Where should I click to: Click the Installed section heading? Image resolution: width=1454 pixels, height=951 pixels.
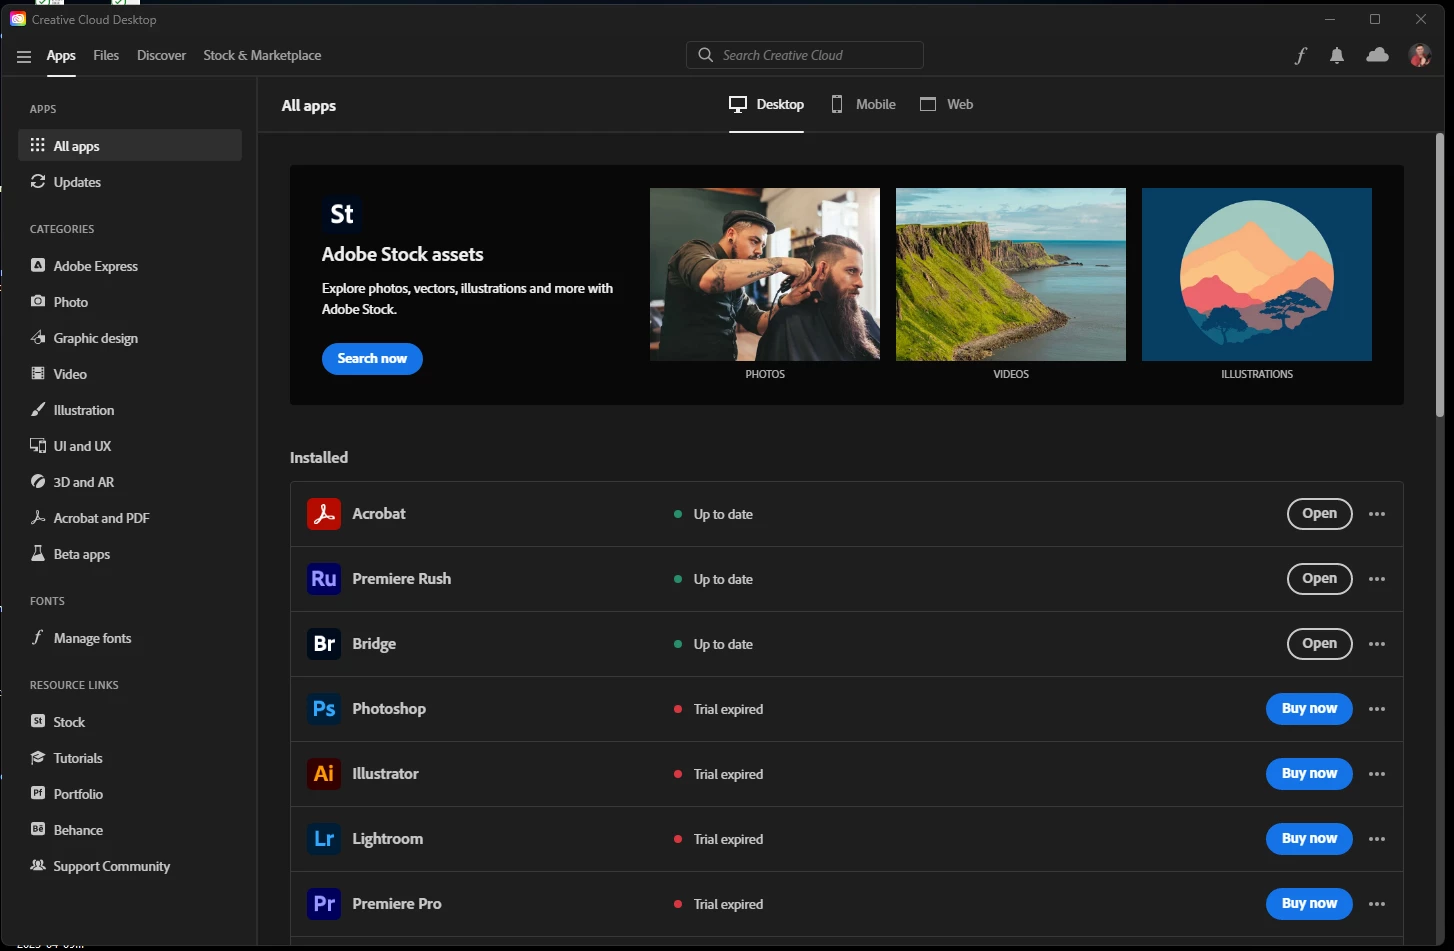pyautogui.click(x=319, y=457)
